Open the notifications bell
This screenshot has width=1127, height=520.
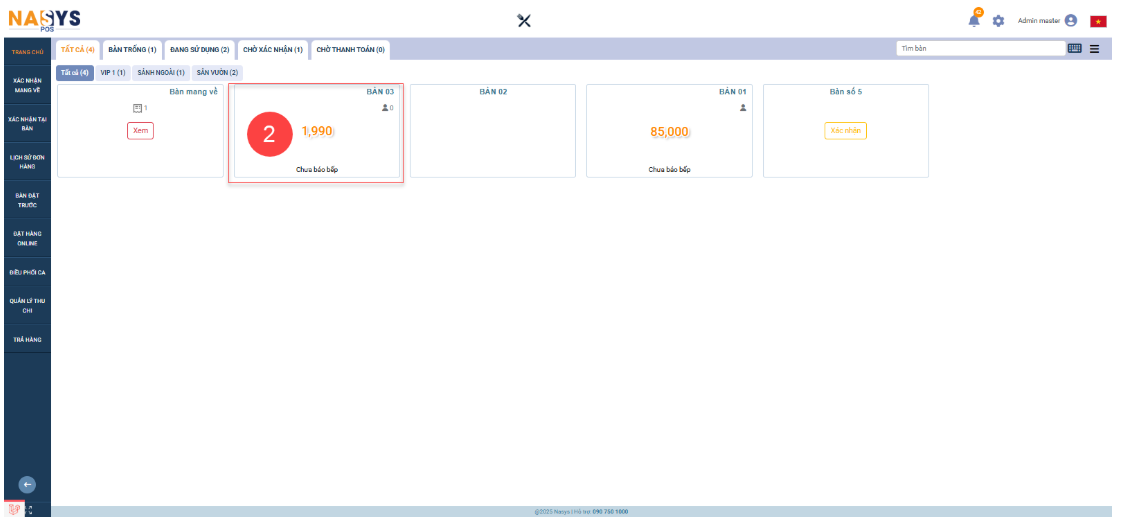974,20
